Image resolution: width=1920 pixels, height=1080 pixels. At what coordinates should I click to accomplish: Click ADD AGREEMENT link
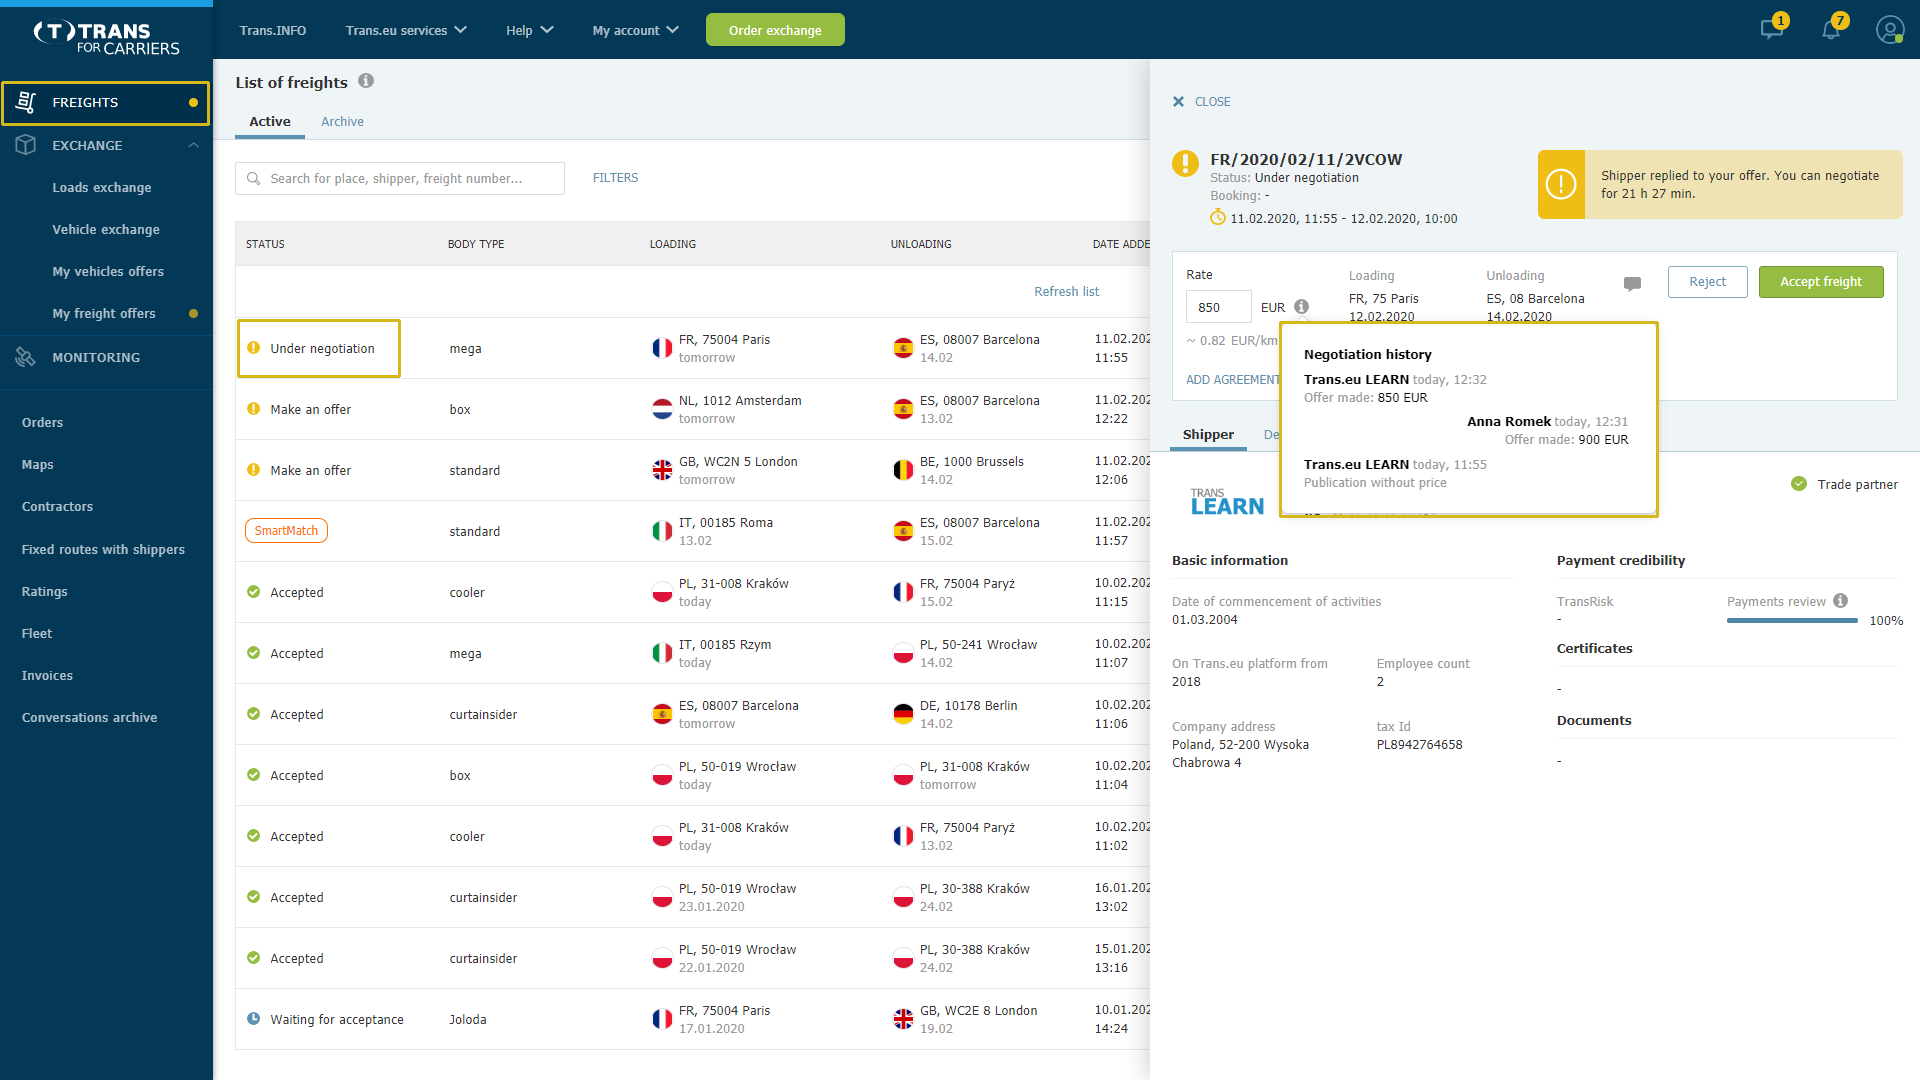click(1232, 380)
